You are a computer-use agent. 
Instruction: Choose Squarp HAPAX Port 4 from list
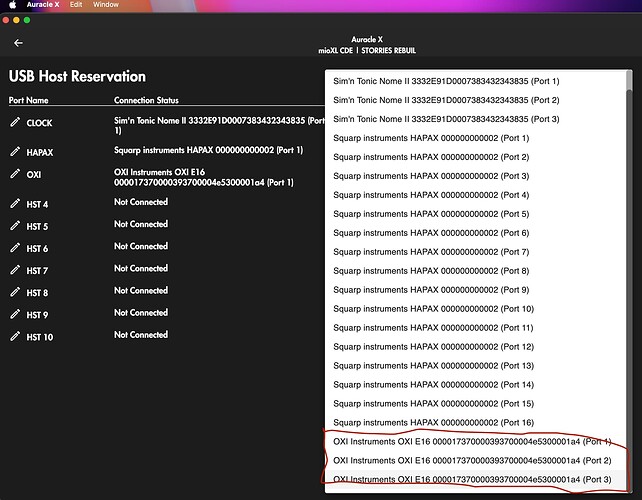pos(475,195)
